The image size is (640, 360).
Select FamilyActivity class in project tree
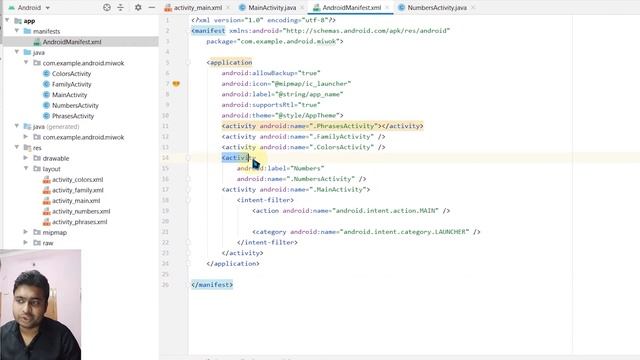pos(71,84)
